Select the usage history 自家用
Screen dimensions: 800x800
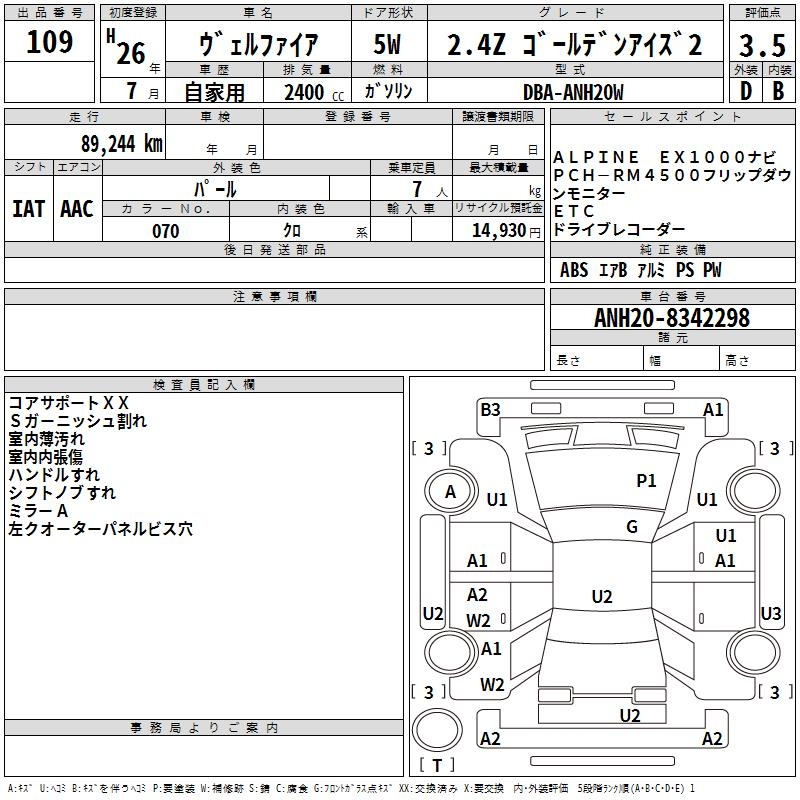[x=214, y=92]
